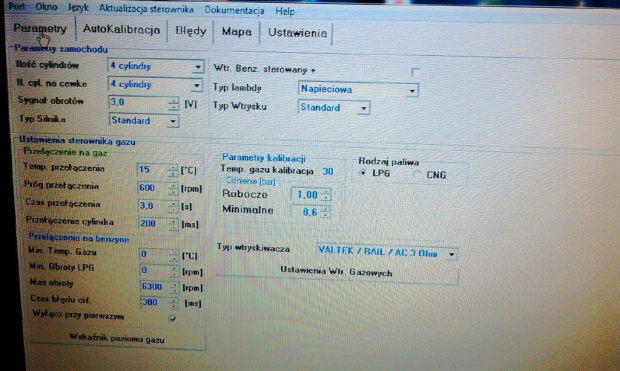
Task: Tick the Wtr. Benz. sterowany + checkbox
Action: (415, 72)
